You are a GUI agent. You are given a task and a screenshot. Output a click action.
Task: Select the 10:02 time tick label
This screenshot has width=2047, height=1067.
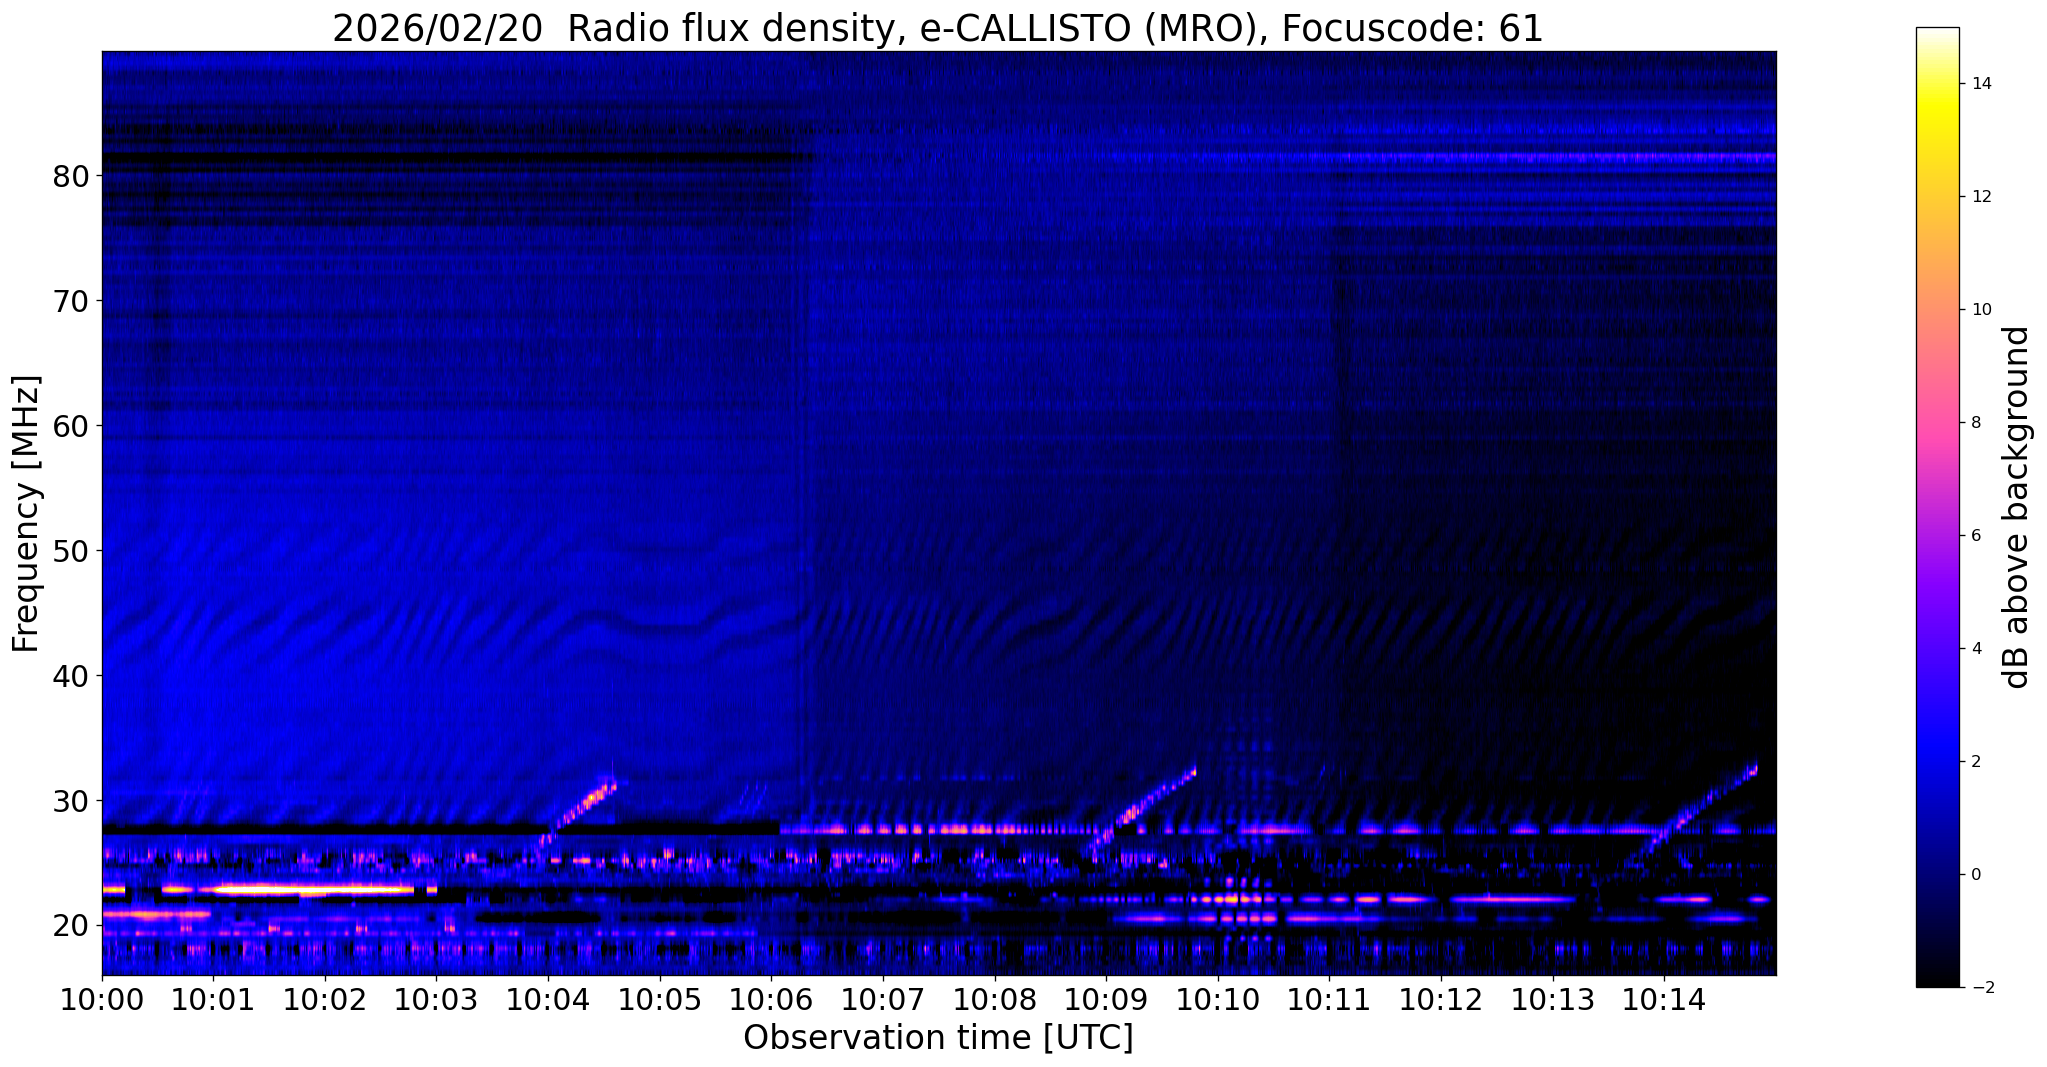tap(325, 1000)
